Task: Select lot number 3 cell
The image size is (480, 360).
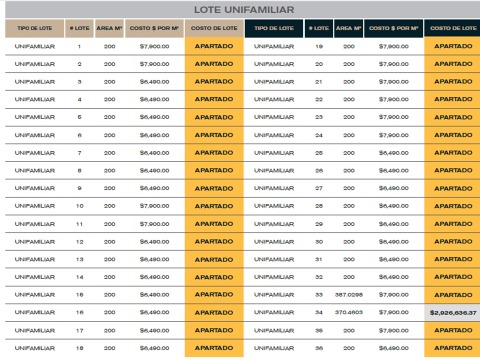Action: point(79,82)
